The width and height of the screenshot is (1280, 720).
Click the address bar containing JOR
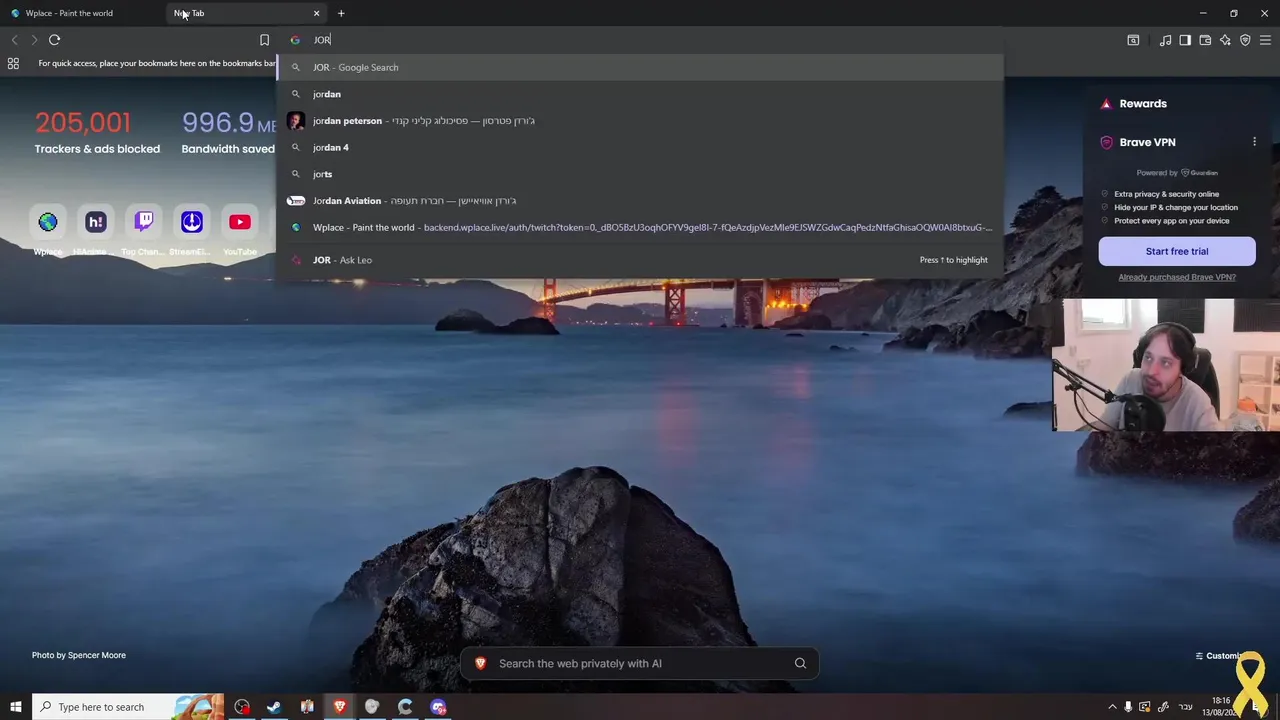pos(640,40)
